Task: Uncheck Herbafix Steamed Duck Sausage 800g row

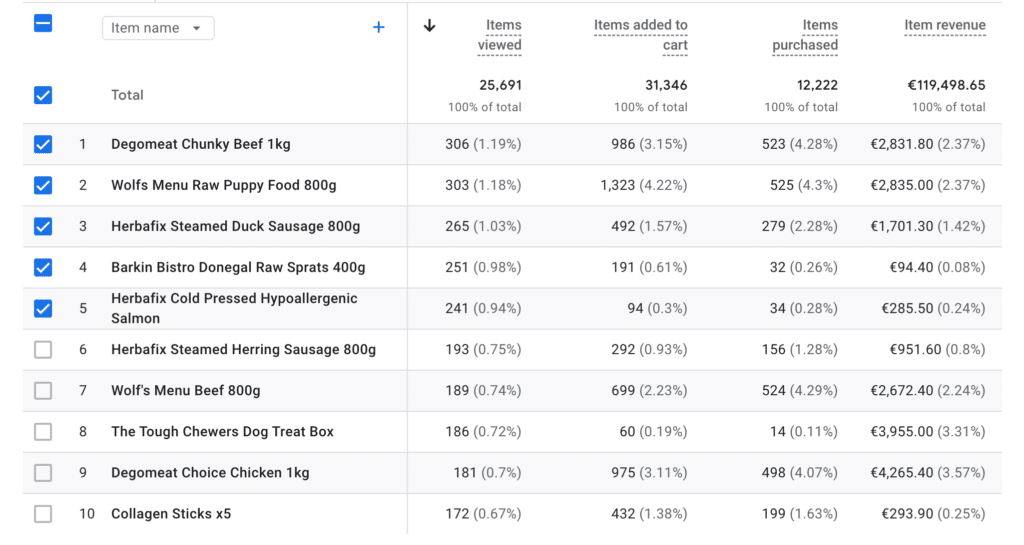Action: click(43, 226)
